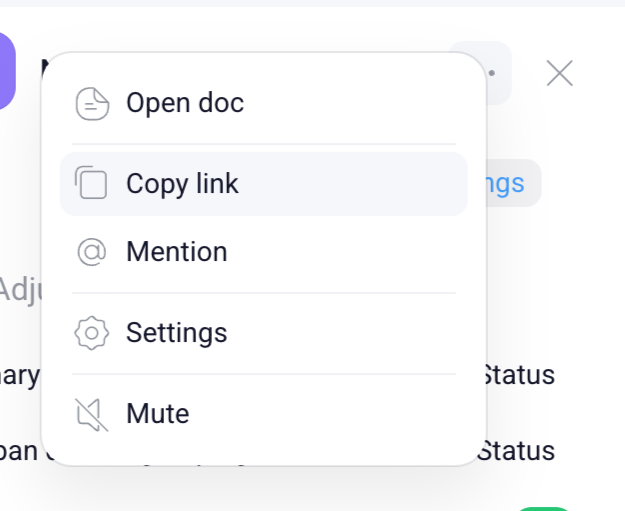The image size is (625, 511).
Task: Open Settings from the context menu
Action: pyautogui.click(x=177, y=333)
